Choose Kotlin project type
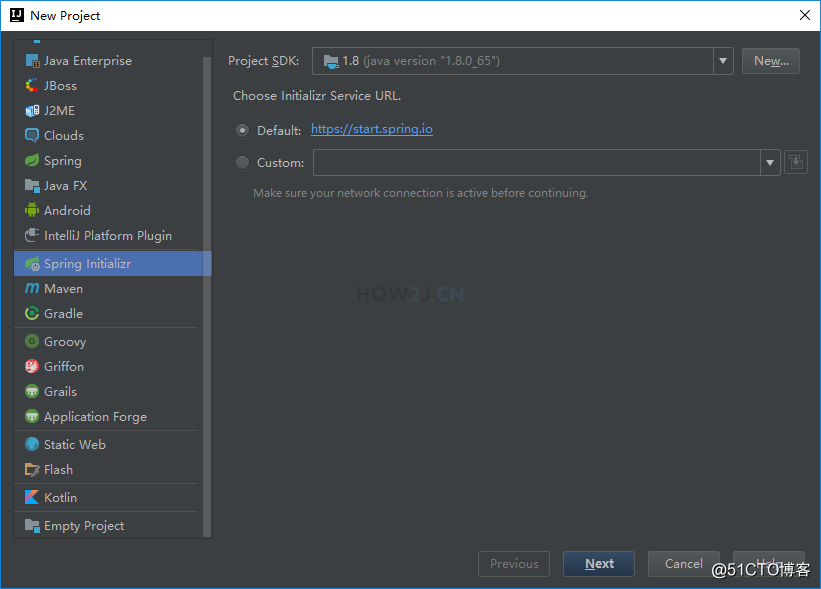This screenshot has height=589, width=821. pyautogui.click(x=108, y=497)
